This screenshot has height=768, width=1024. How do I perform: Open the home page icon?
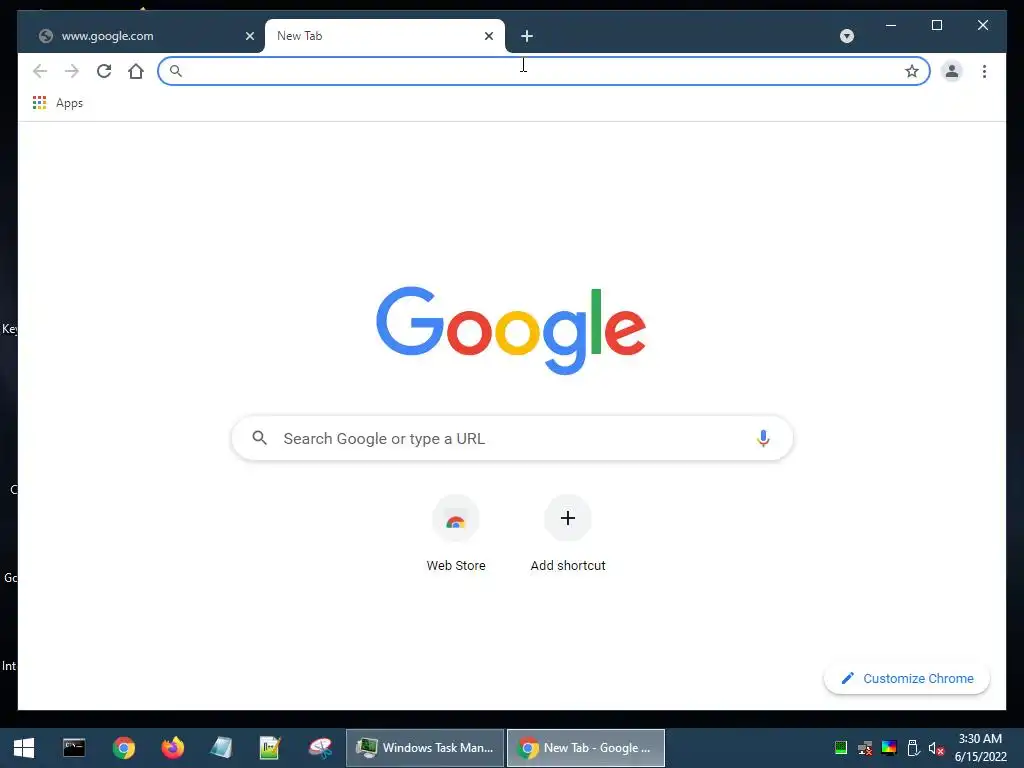(136, 71)
